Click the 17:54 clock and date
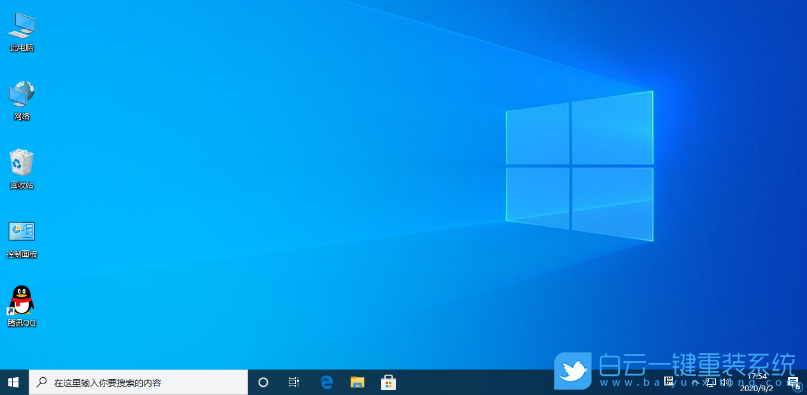 pos(757,382)
